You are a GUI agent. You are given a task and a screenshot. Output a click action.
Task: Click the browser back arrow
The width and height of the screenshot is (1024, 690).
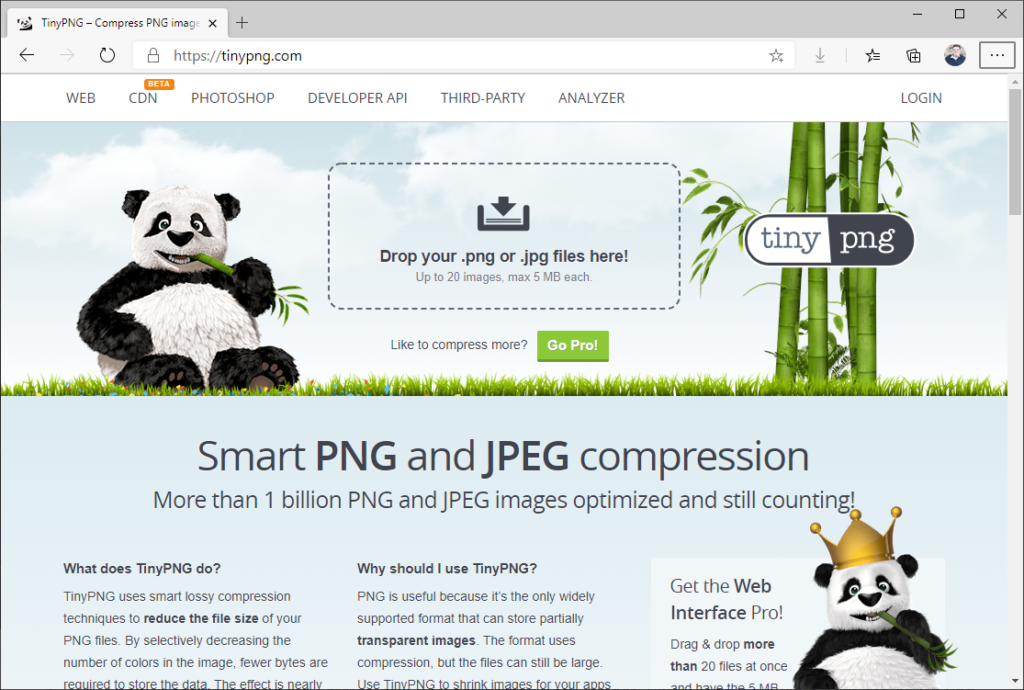click(x=27, y=55)
